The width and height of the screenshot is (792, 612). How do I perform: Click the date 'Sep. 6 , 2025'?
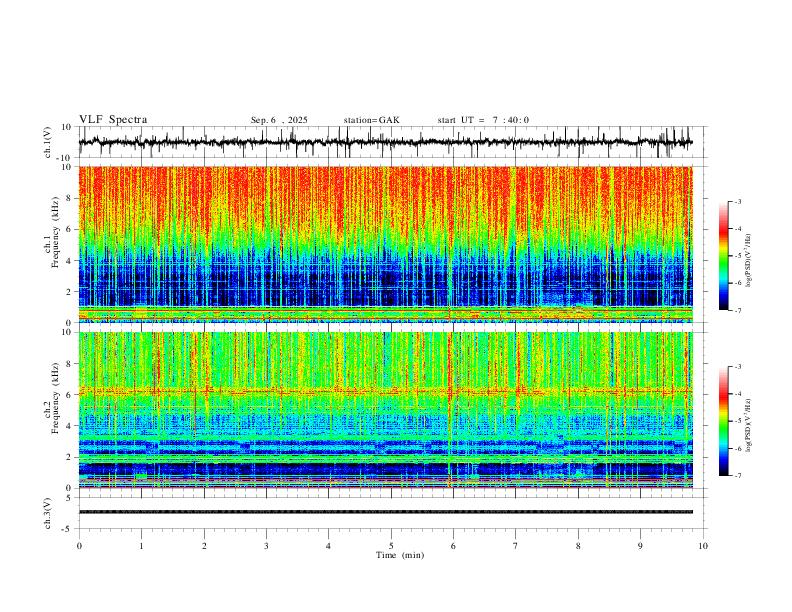click(279, 120)
